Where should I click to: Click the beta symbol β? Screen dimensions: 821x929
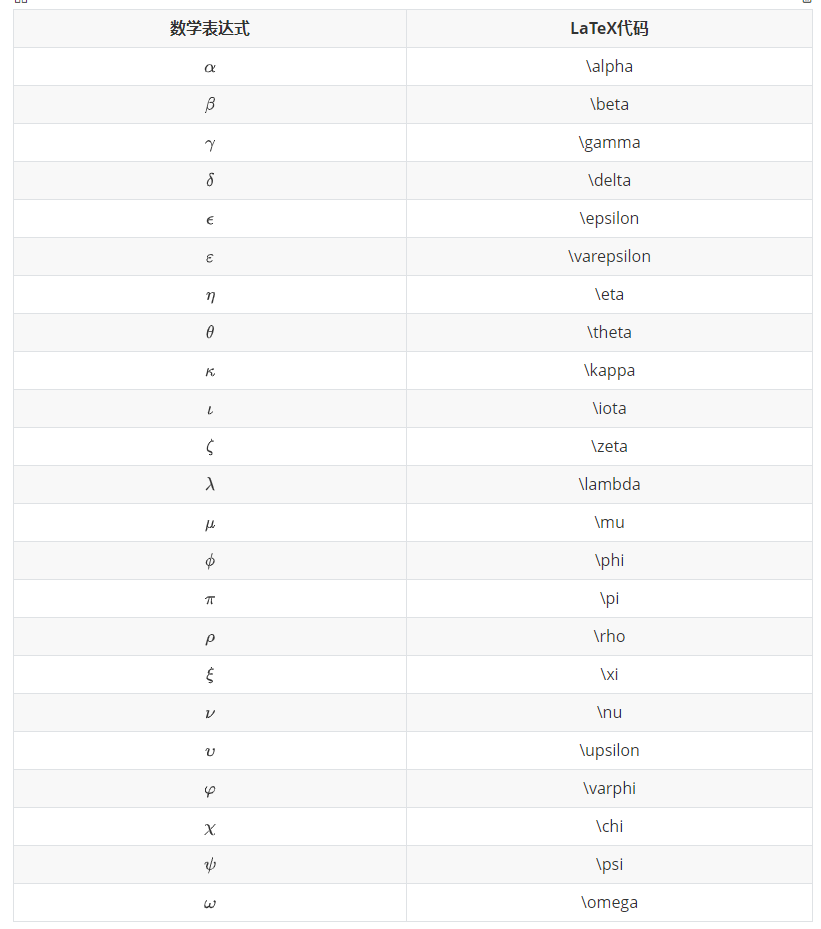[210, 105]
